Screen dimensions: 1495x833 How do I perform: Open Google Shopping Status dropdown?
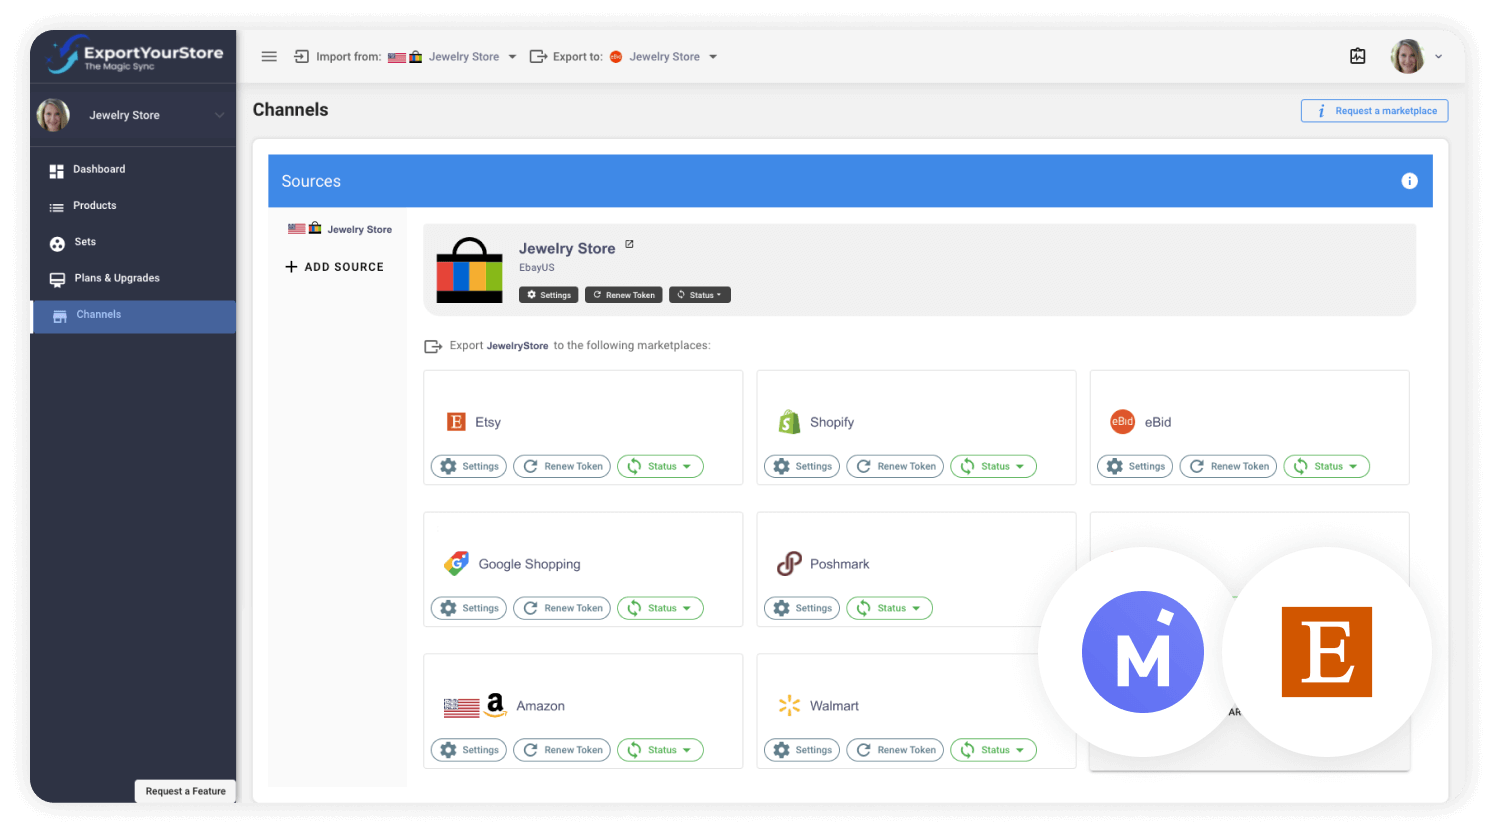(660, 608)
